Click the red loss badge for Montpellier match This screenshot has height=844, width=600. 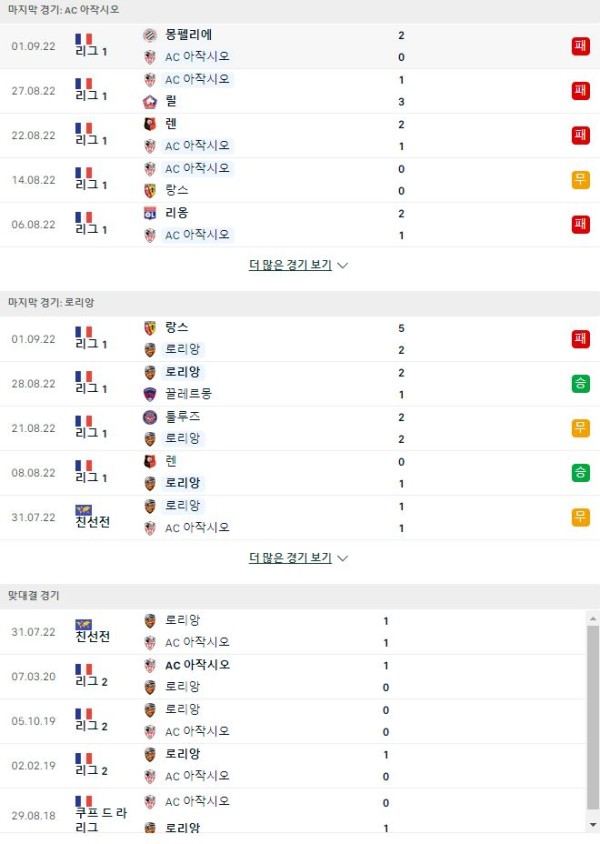click(580, 46)
